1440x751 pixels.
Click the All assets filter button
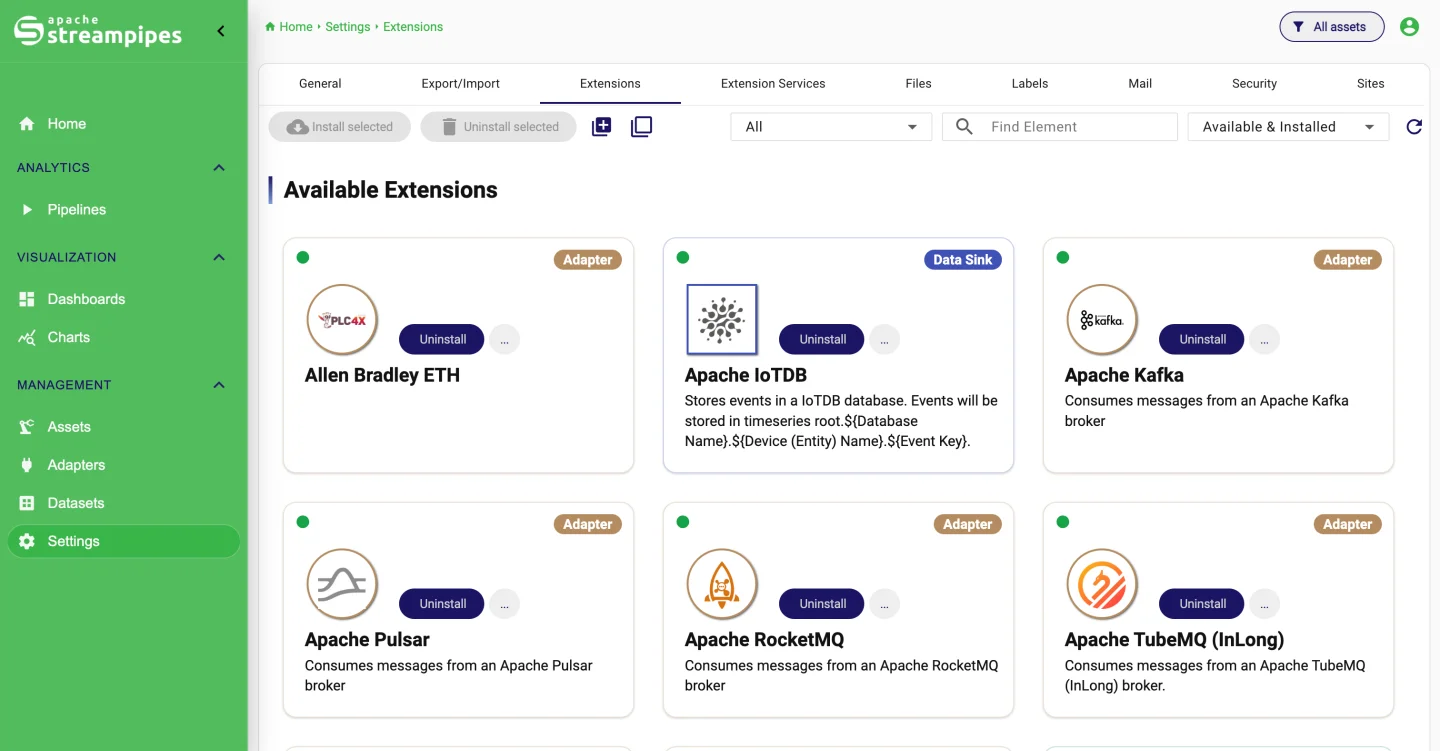pyautogui.click(x=1331, y=27)
